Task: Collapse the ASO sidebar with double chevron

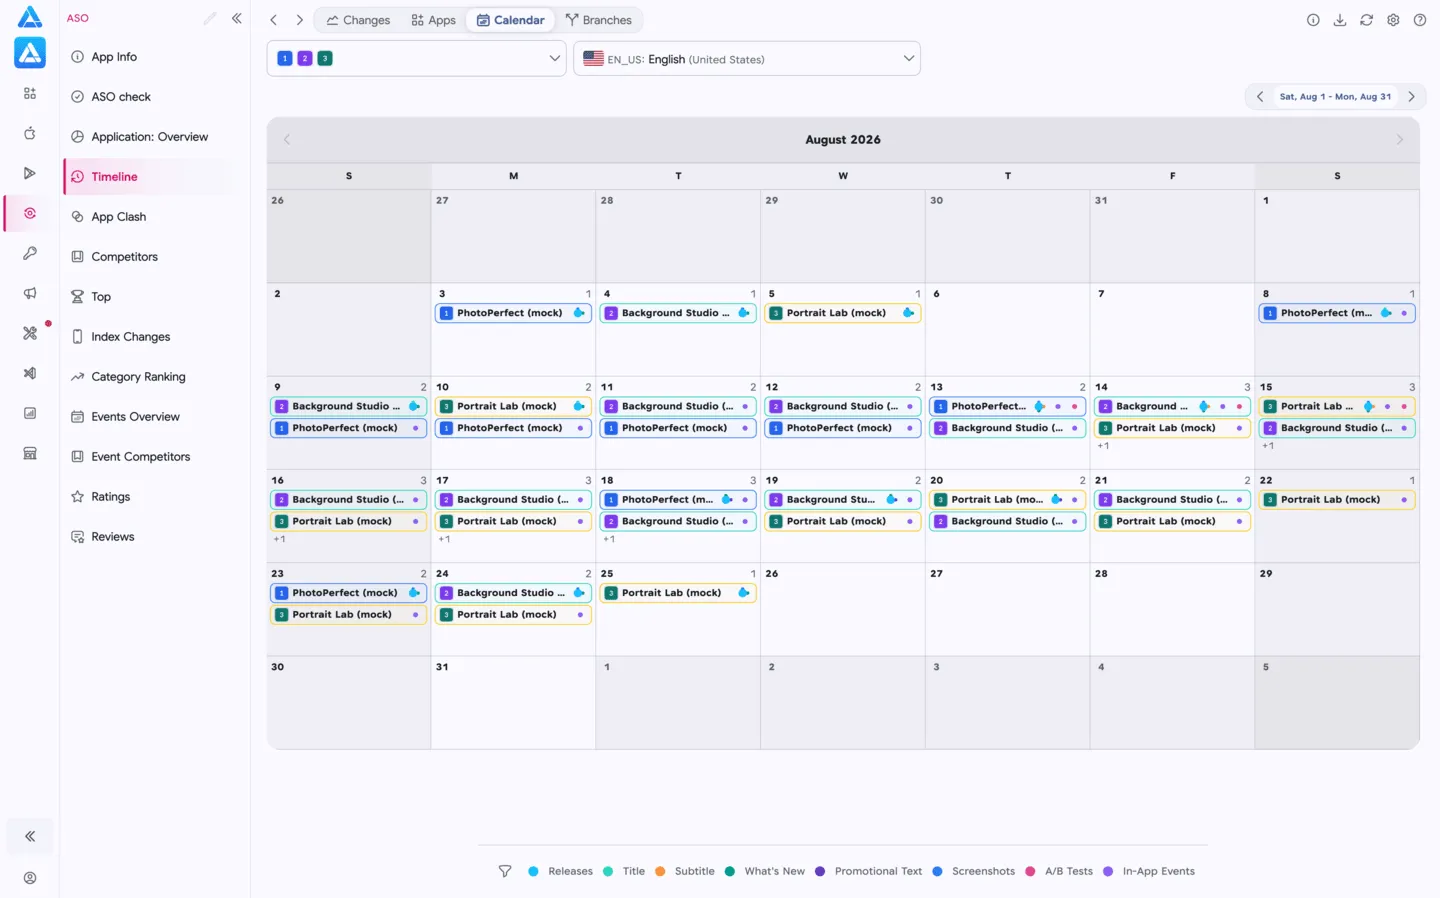Action: pyautogui.click(x=237, y=18)
